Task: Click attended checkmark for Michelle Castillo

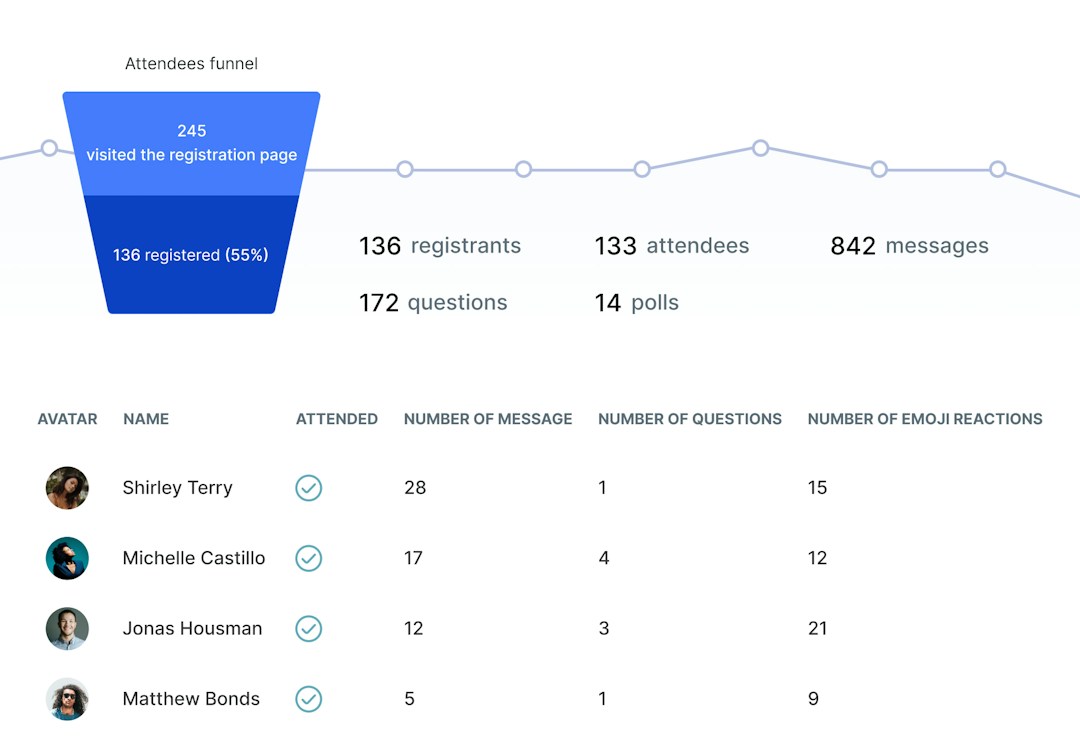Action: 309,558
